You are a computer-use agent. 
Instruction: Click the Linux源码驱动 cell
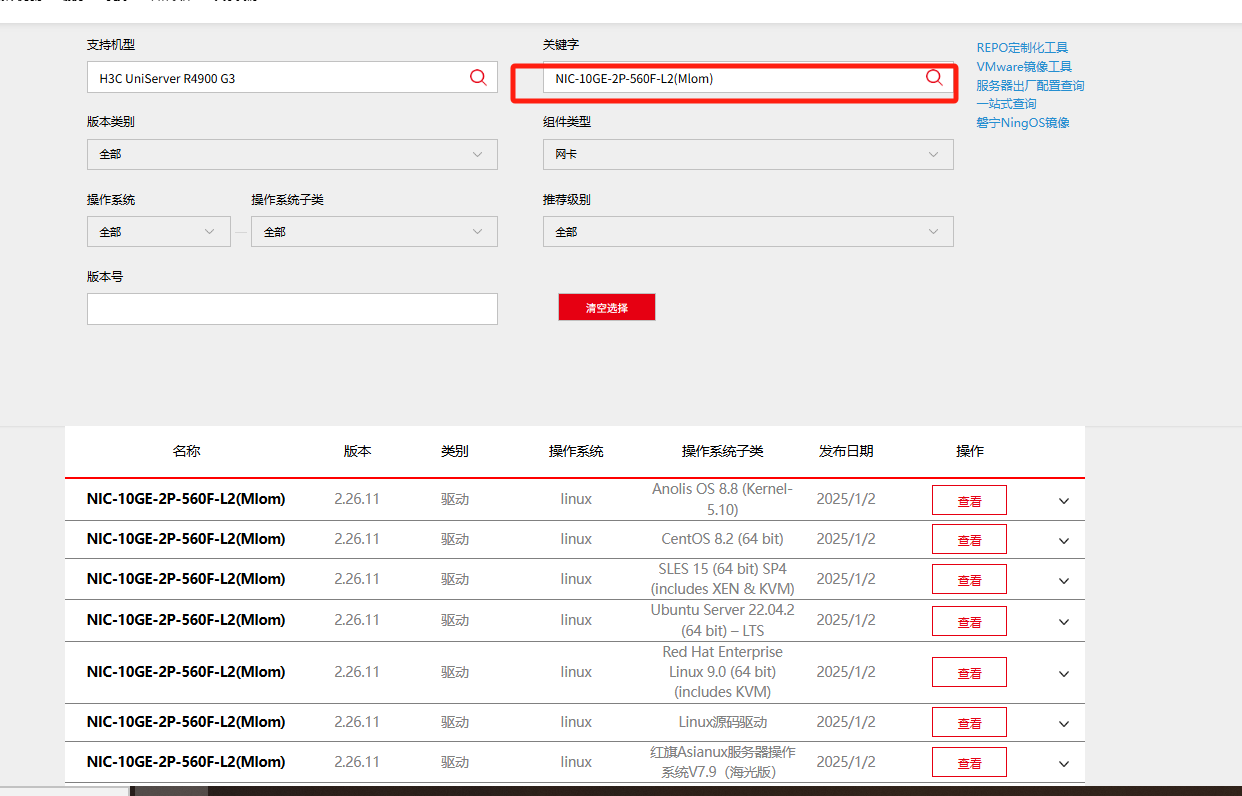(723, 722)
